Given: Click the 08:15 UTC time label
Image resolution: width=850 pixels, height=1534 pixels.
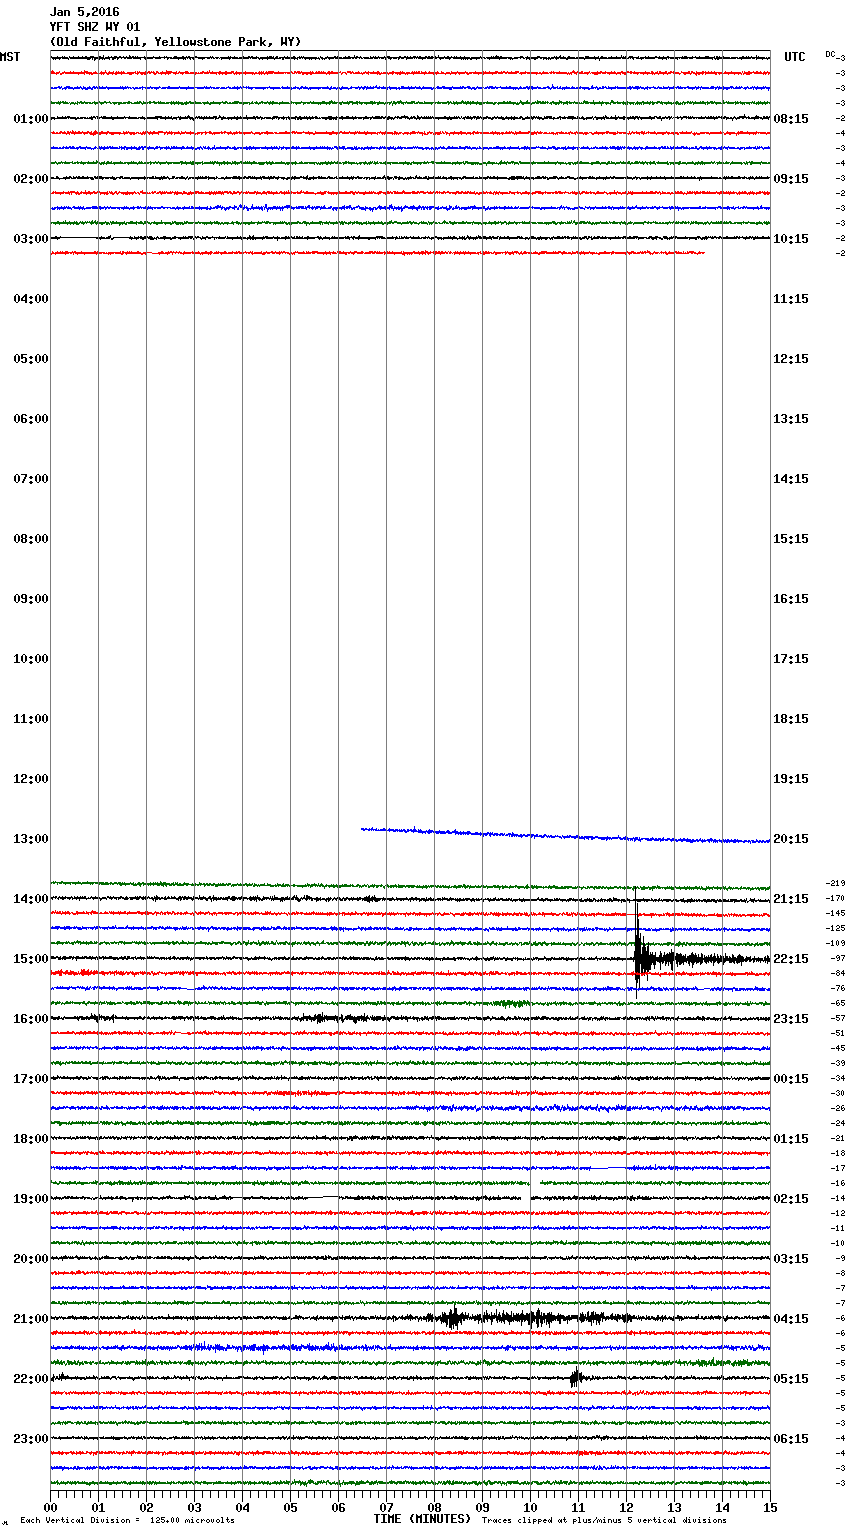Looking at the screenshot, I should [x=791, y=119].
